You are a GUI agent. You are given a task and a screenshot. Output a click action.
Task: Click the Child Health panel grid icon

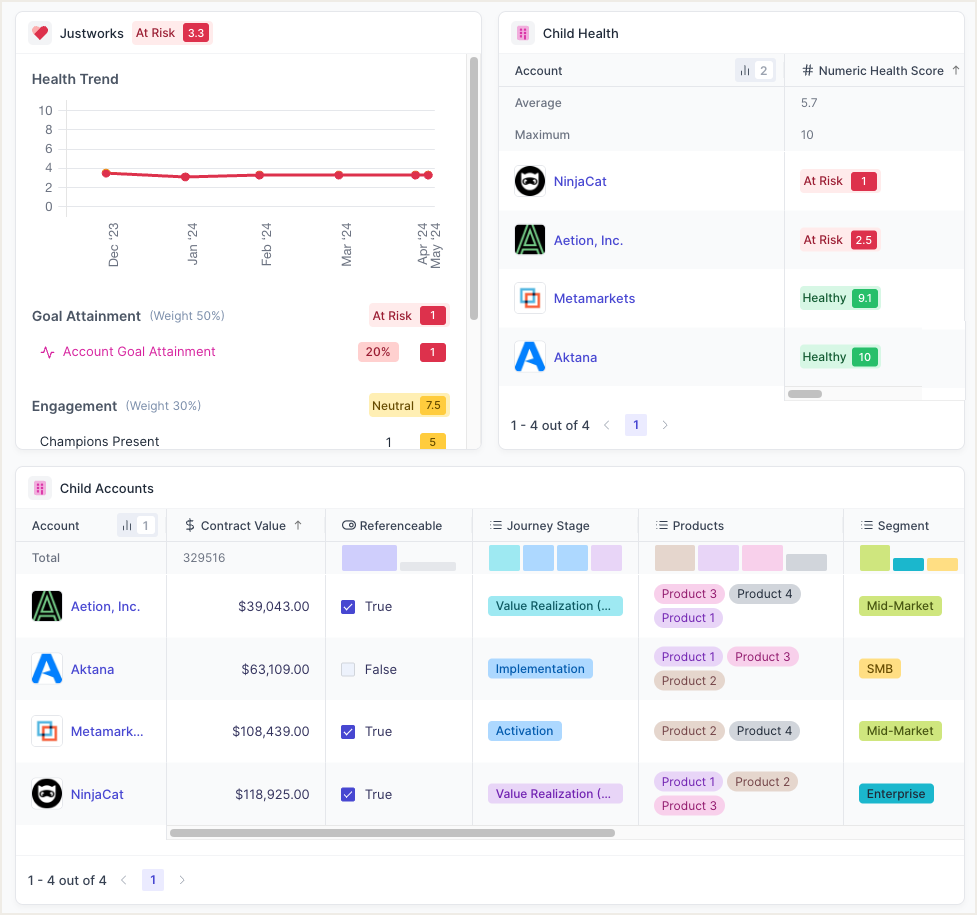point(523,33)
